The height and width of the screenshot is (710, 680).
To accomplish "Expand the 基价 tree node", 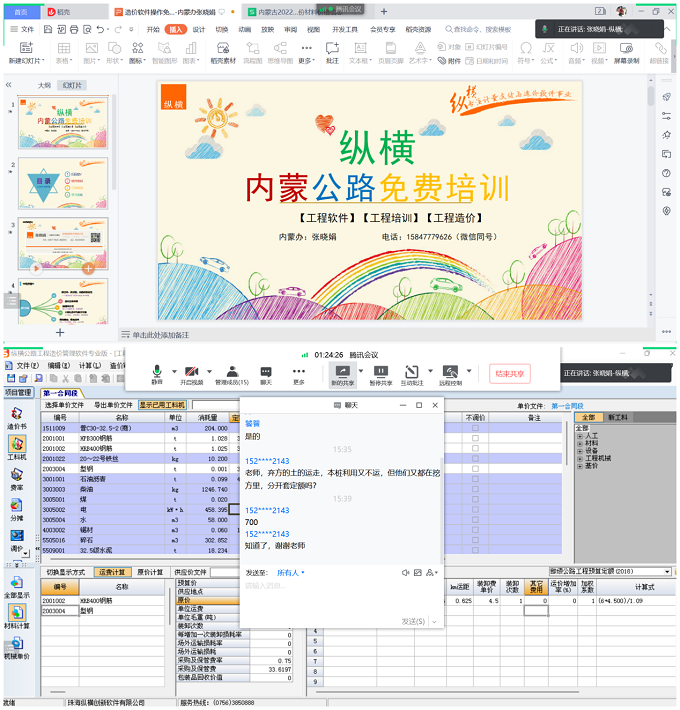I will (580, 465).
